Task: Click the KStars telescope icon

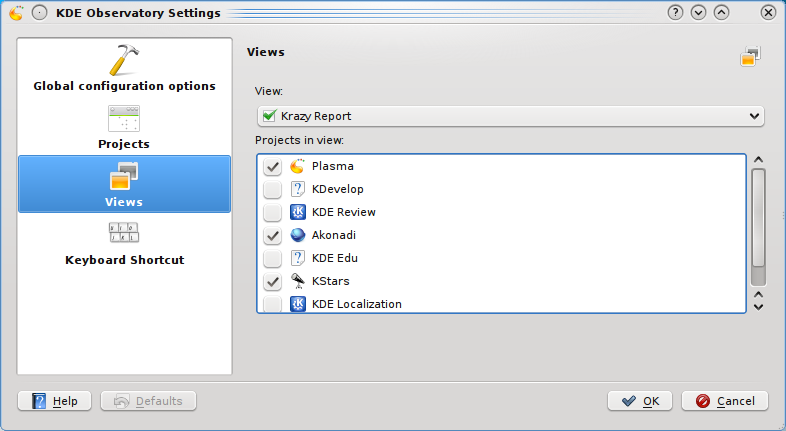Action: (x=297, y=281)
